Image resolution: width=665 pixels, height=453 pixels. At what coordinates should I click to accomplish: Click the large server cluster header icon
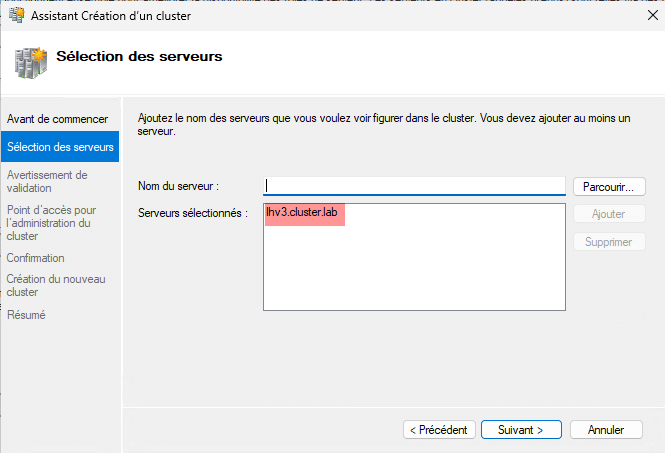tap(31, 63)
